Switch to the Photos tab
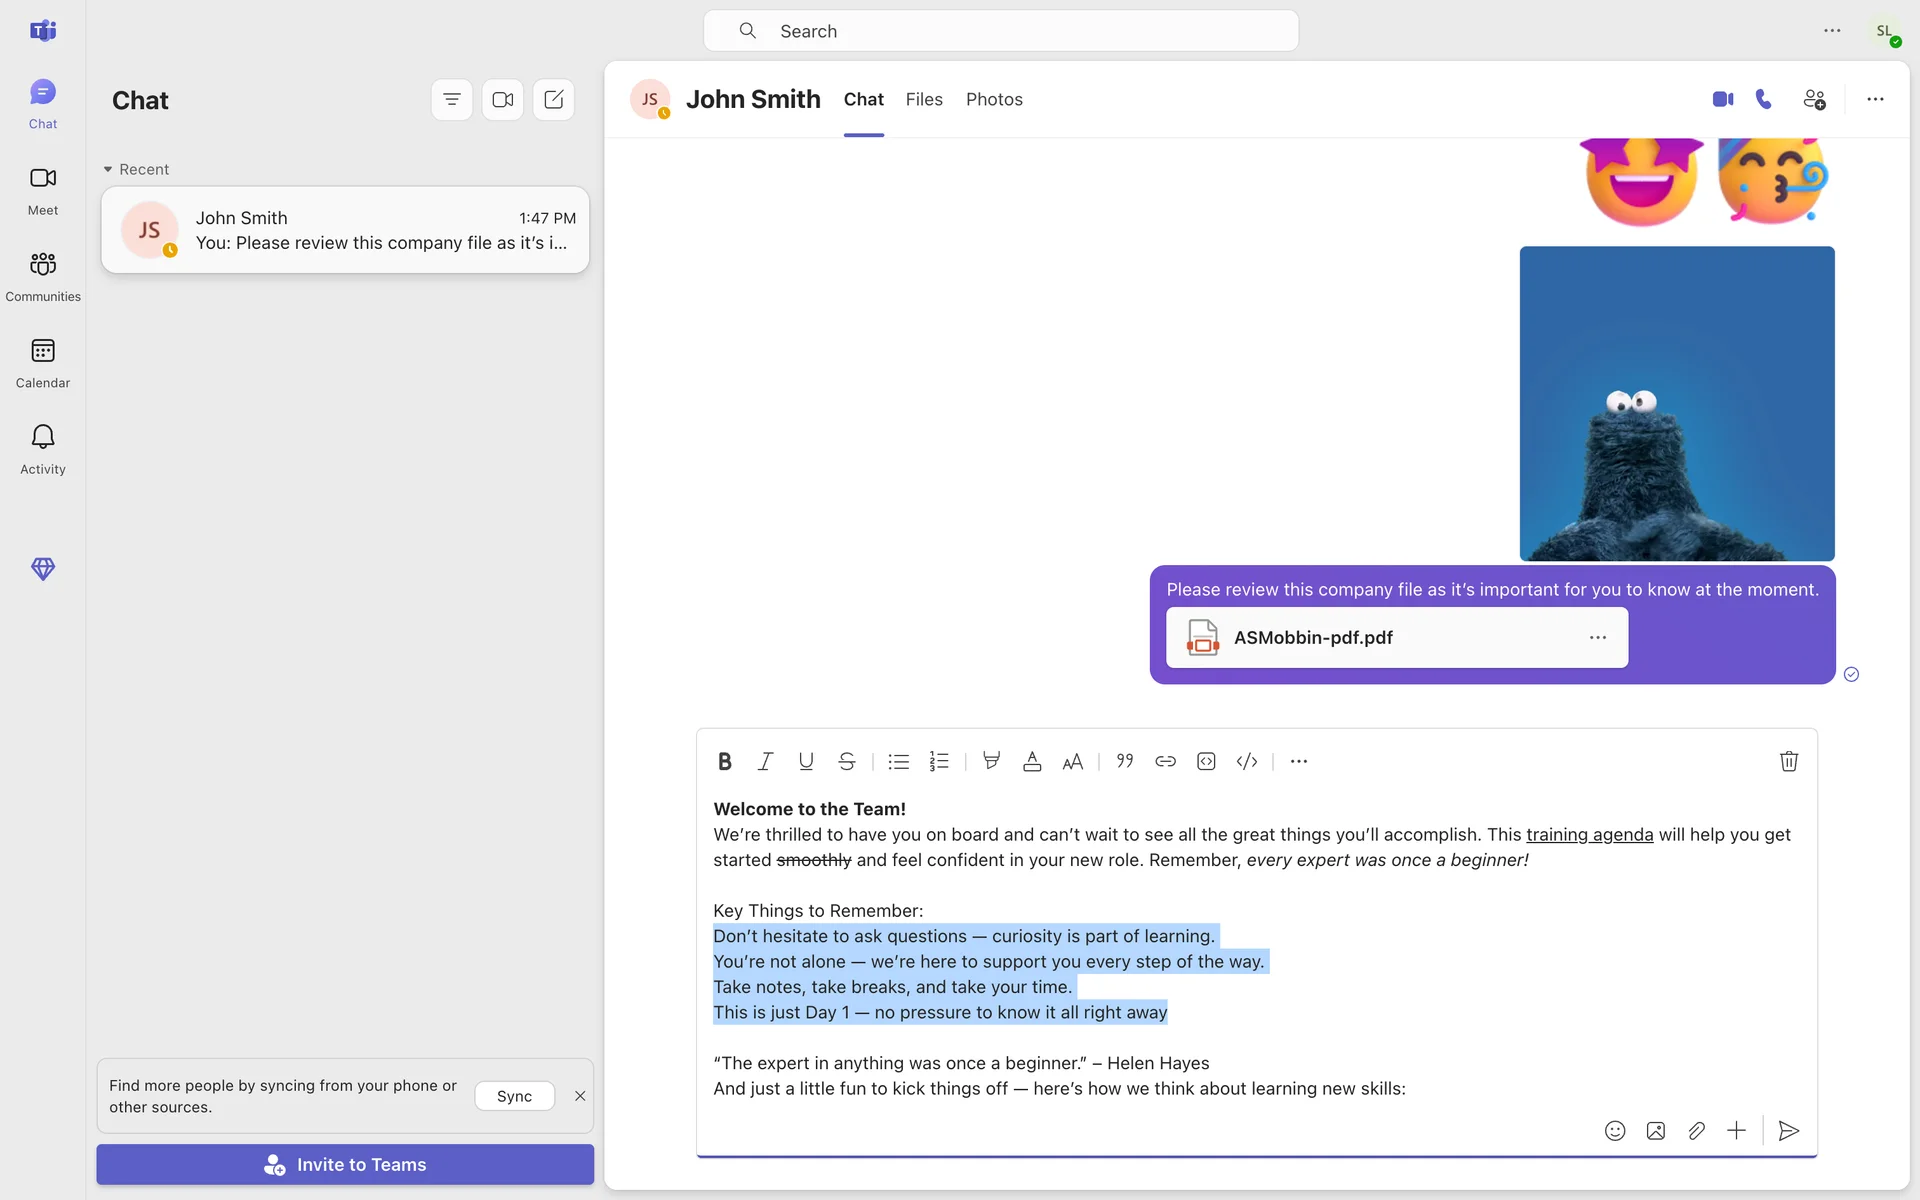Screen dimensions: 1920x1200 (x=994, y=99)
